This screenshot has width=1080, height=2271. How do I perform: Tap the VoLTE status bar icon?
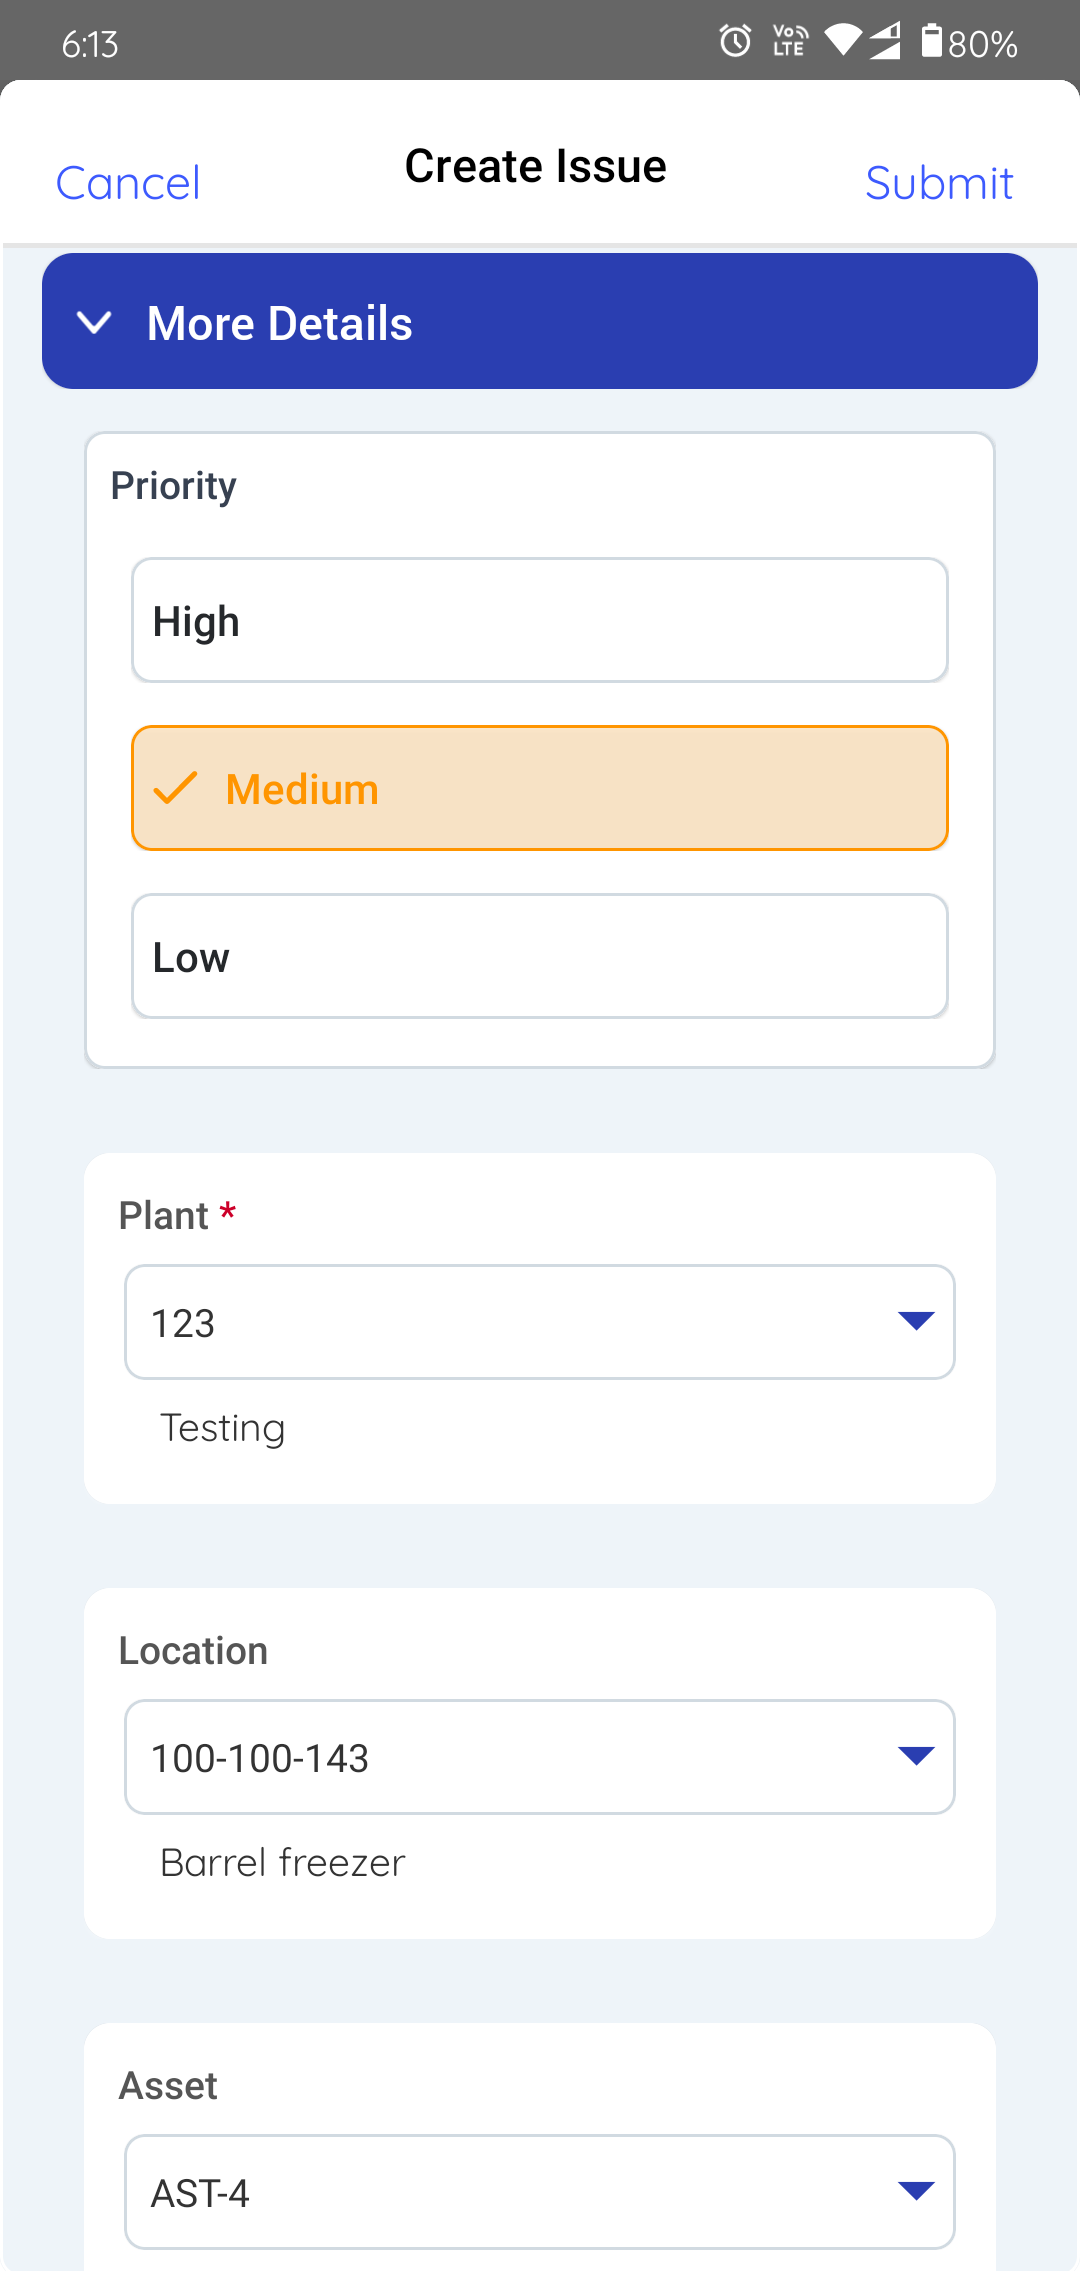click(x=790, y=41)
